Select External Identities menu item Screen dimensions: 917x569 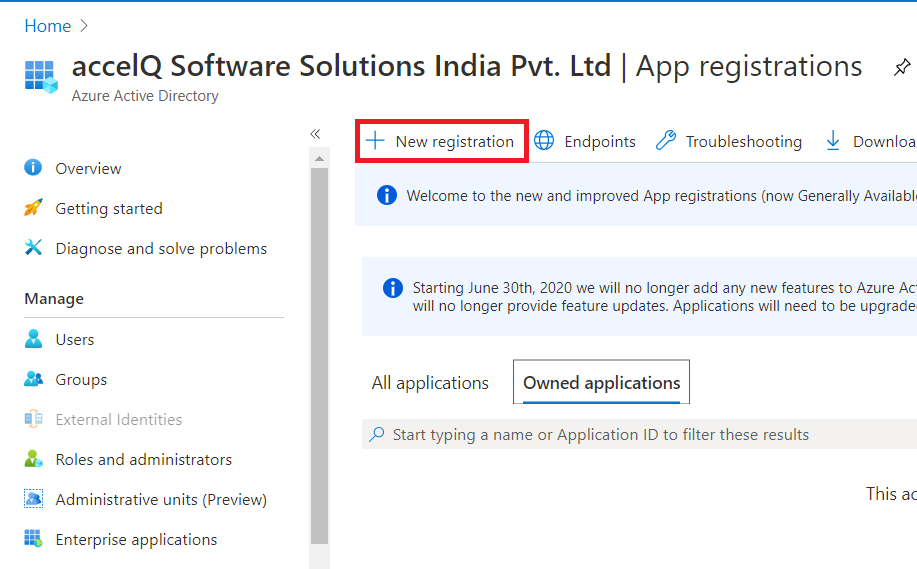(118, 420)
